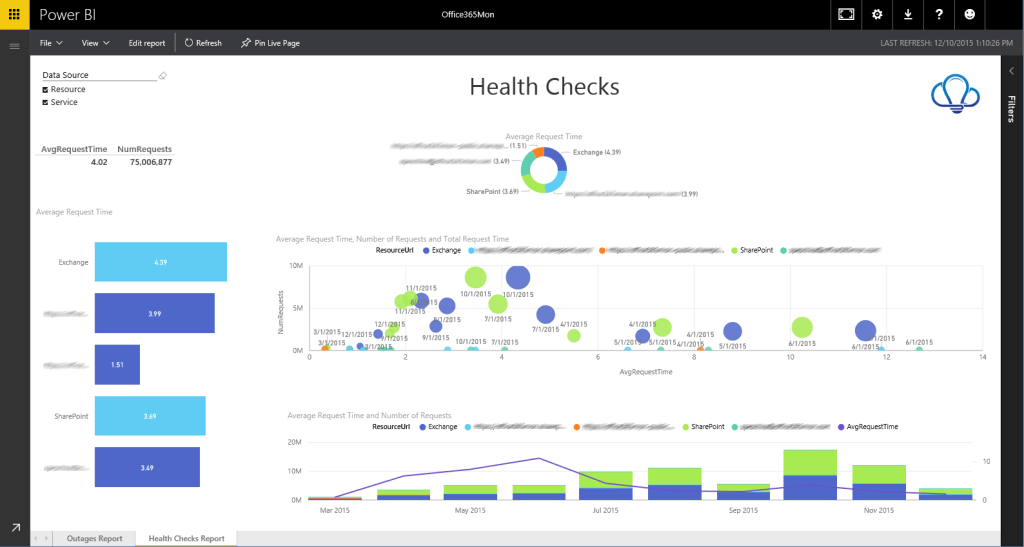Image resolution: width=1024 pixels, height=547 pixels.
Task: Expand the Filters pane chevron
Action: pyautogui.click(x=1011, y=71)
